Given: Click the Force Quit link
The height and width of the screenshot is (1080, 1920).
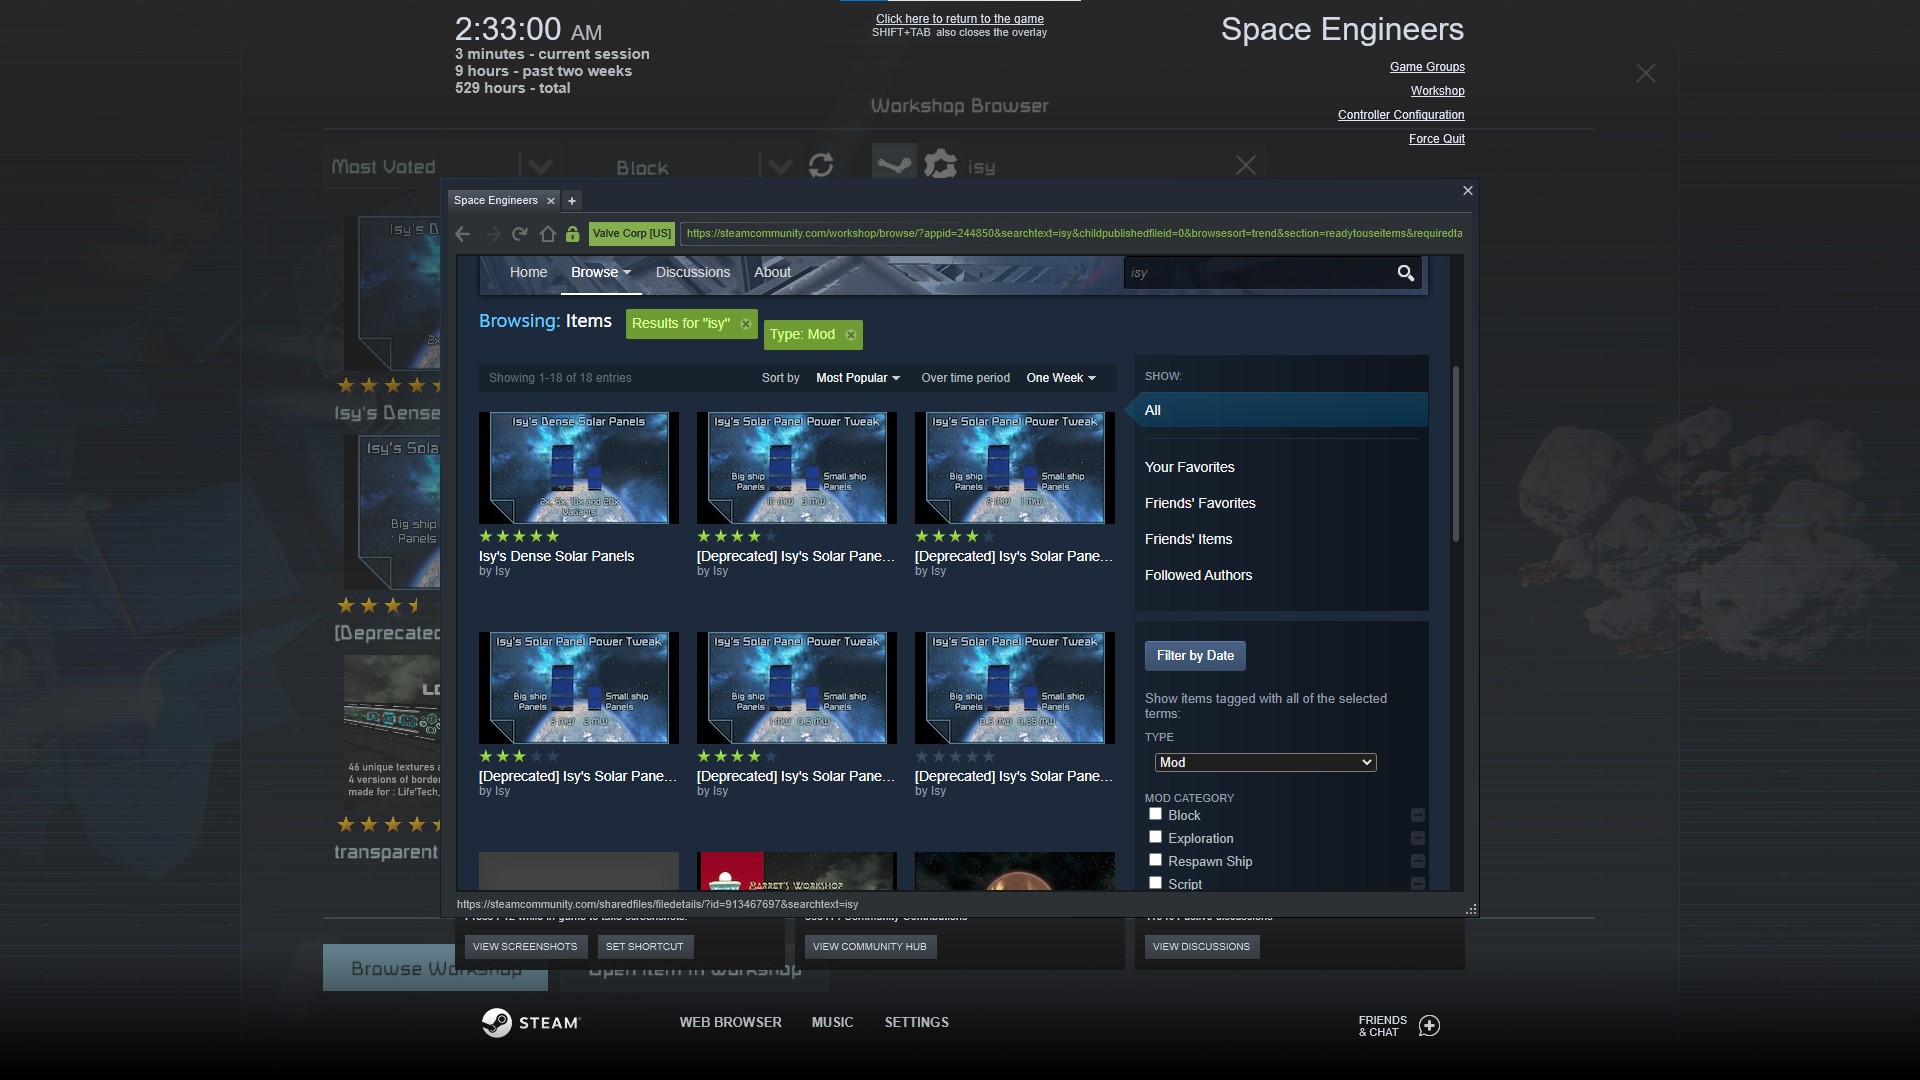Looking at the screenshot, I should [x=1437, y=139].
